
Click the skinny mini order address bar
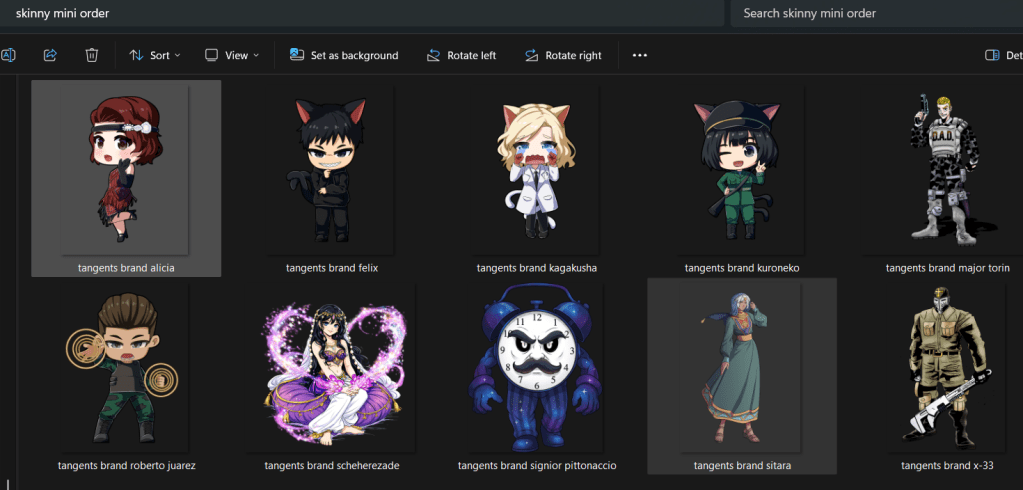pos(360,13)
